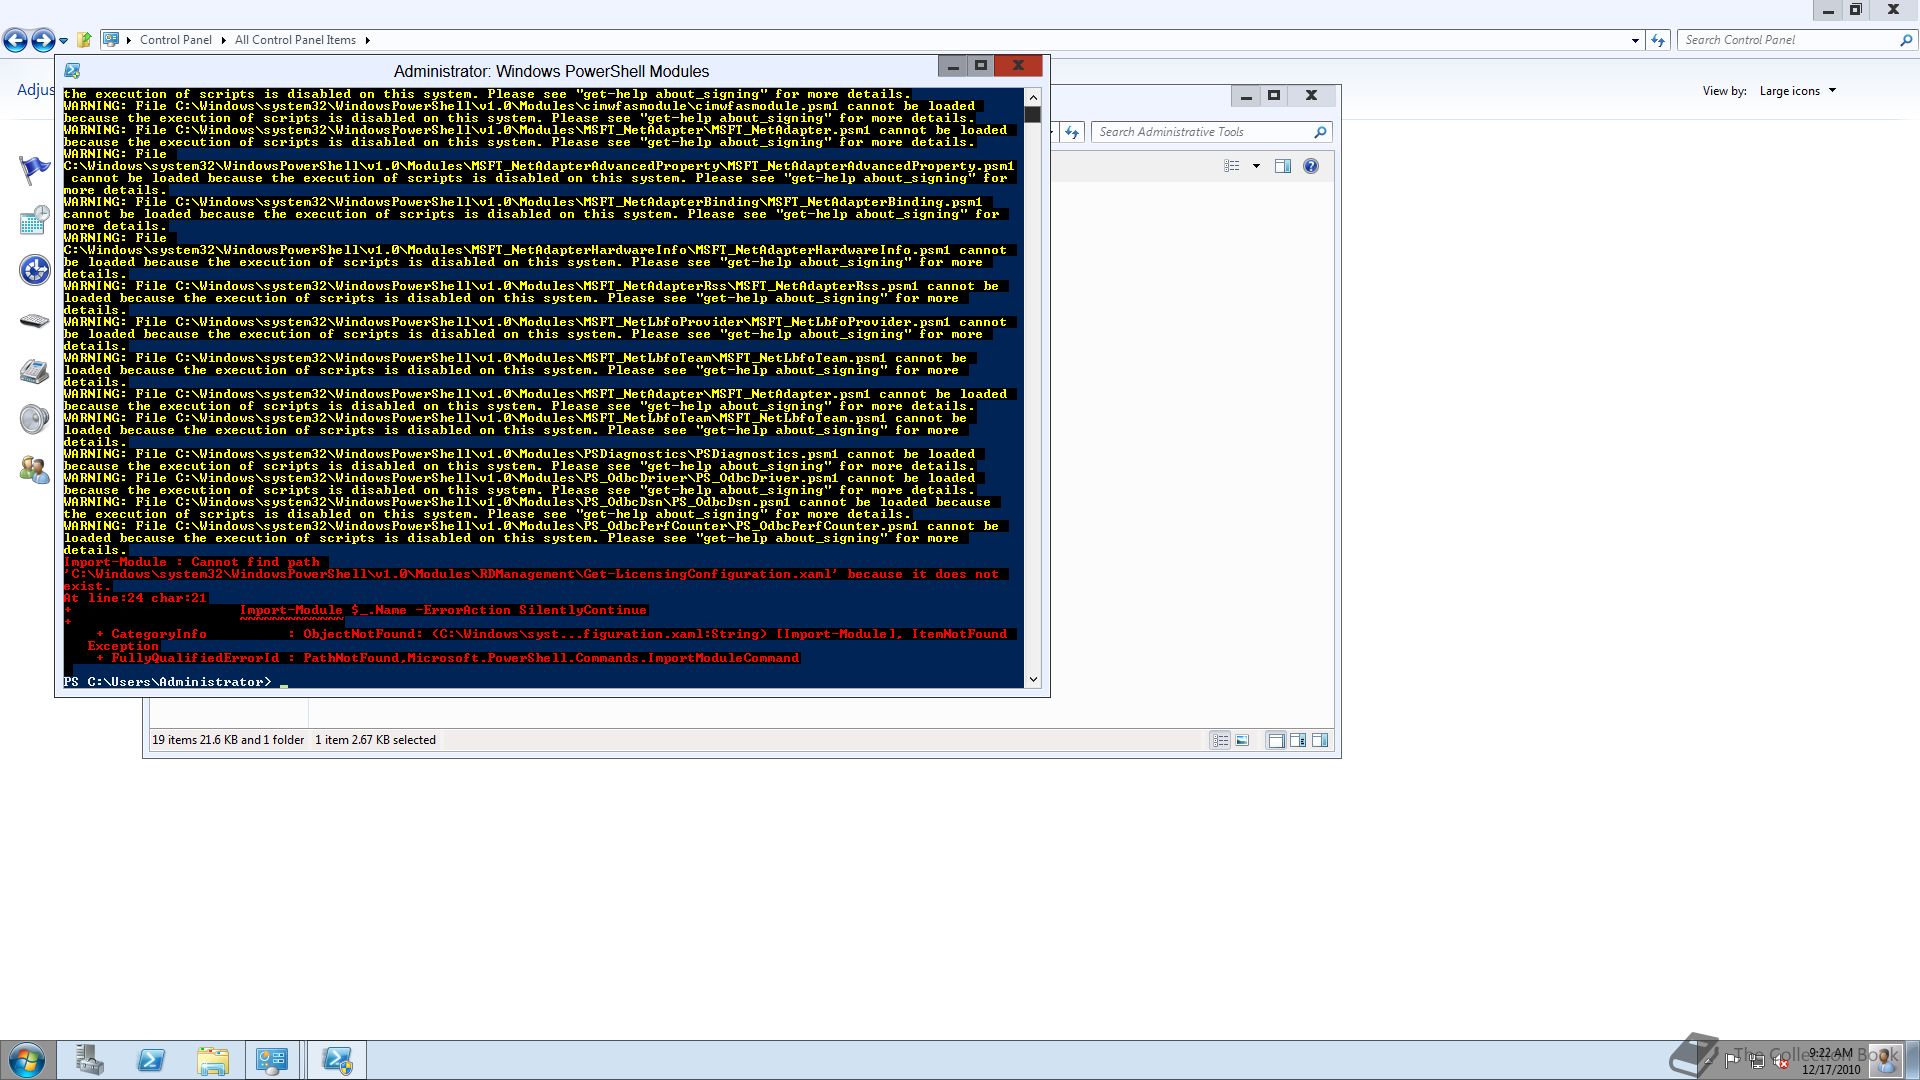
Task: Toggle first pane layout icon in status bar
Action: (1276, 741)
